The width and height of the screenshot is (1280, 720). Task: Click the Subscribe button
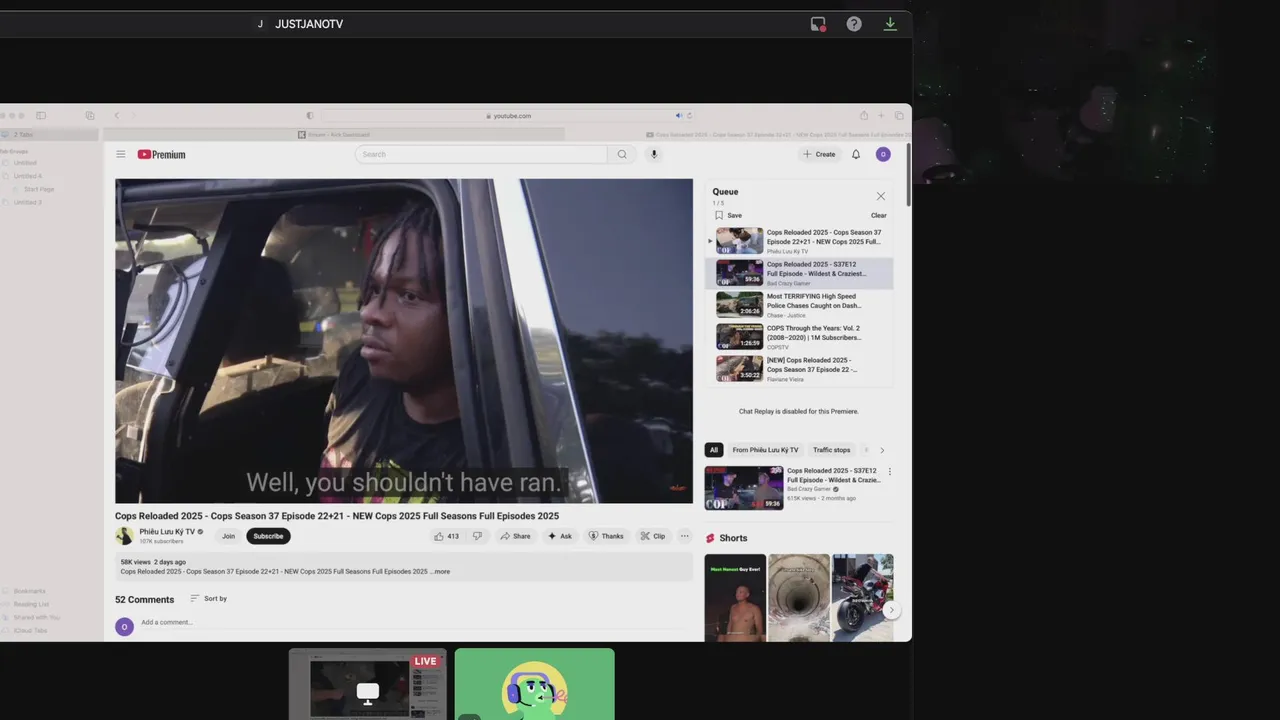click(x=268, y=536)
